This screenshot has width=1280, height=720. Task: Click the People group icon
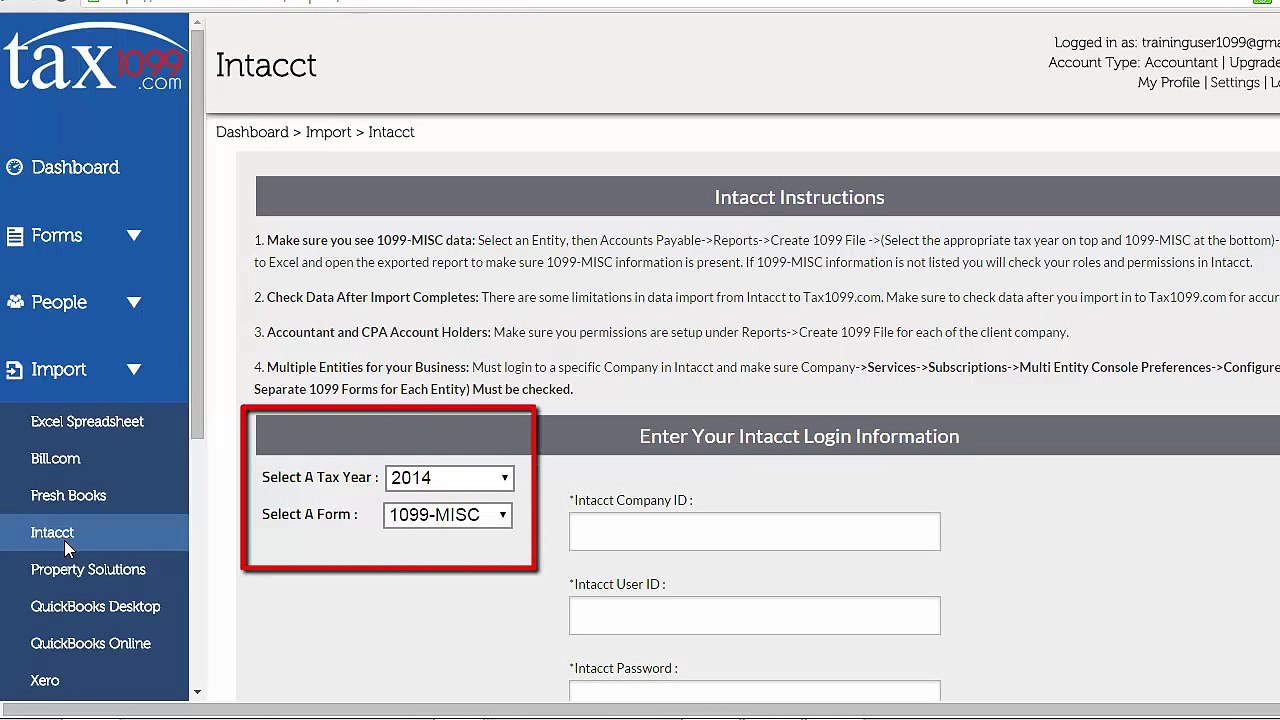point(14,302)
